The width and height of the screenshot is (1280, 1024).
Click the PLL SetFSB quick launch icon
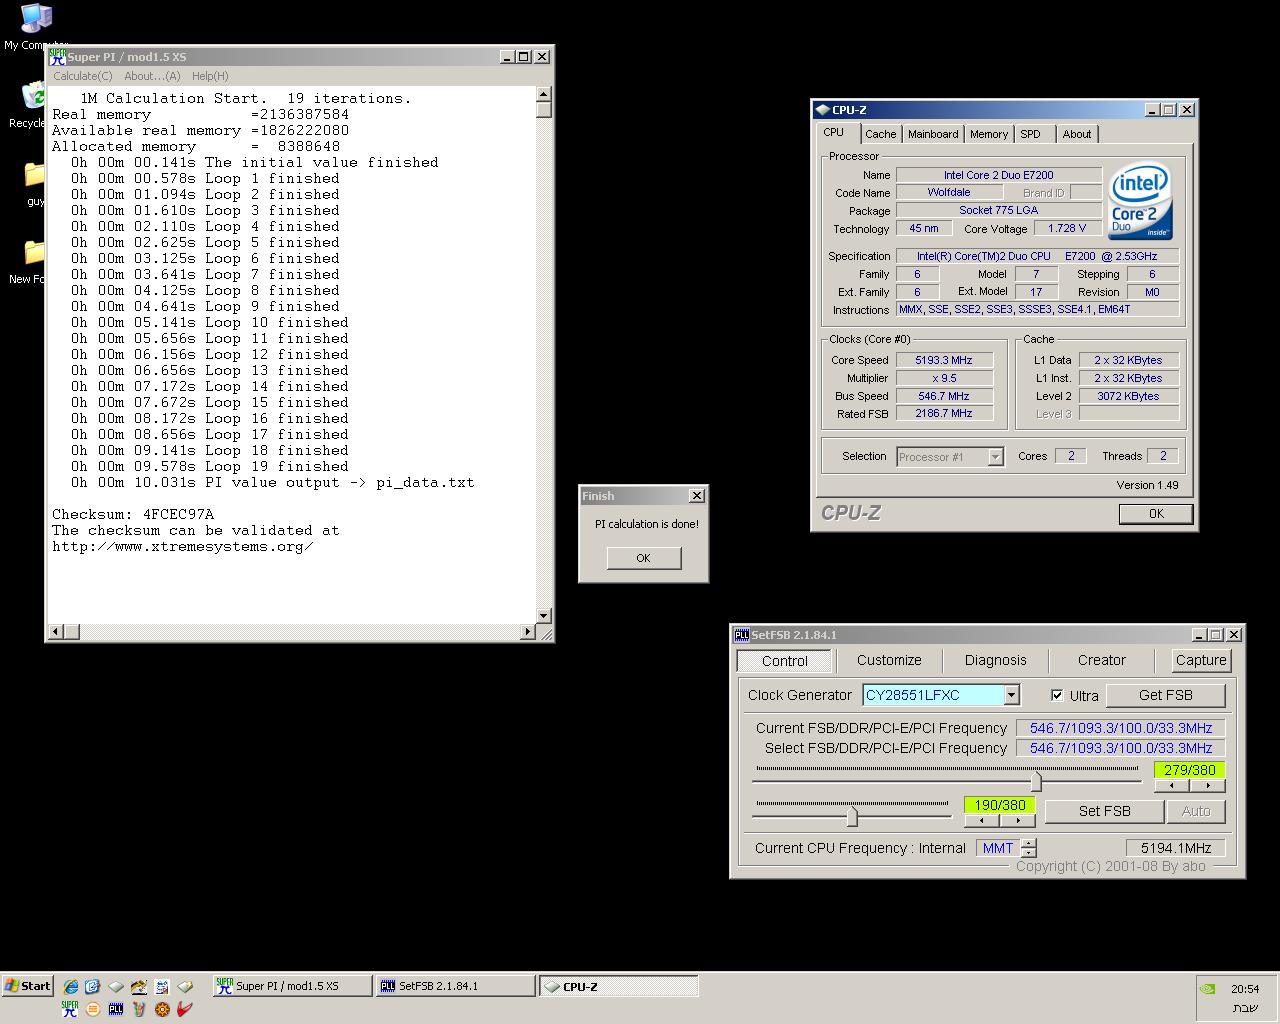(116, 1008)
